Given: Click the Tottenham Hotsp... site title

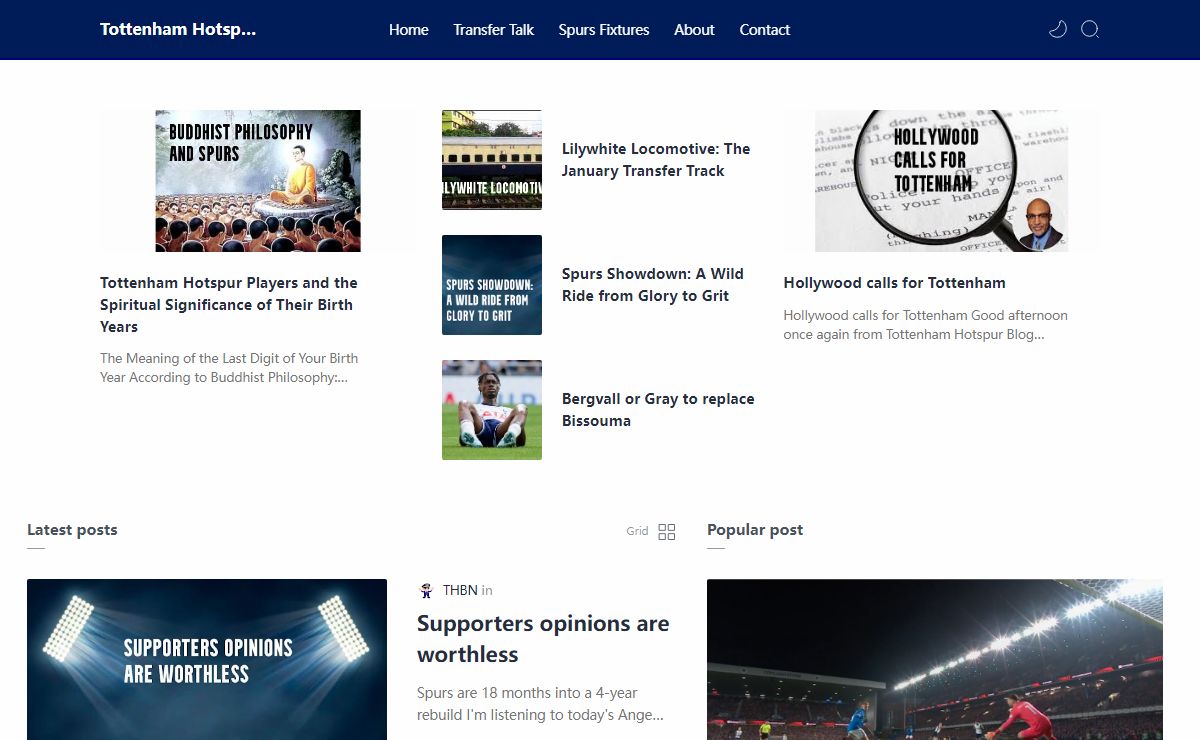Looking at the screenshot, I should 178,29.
